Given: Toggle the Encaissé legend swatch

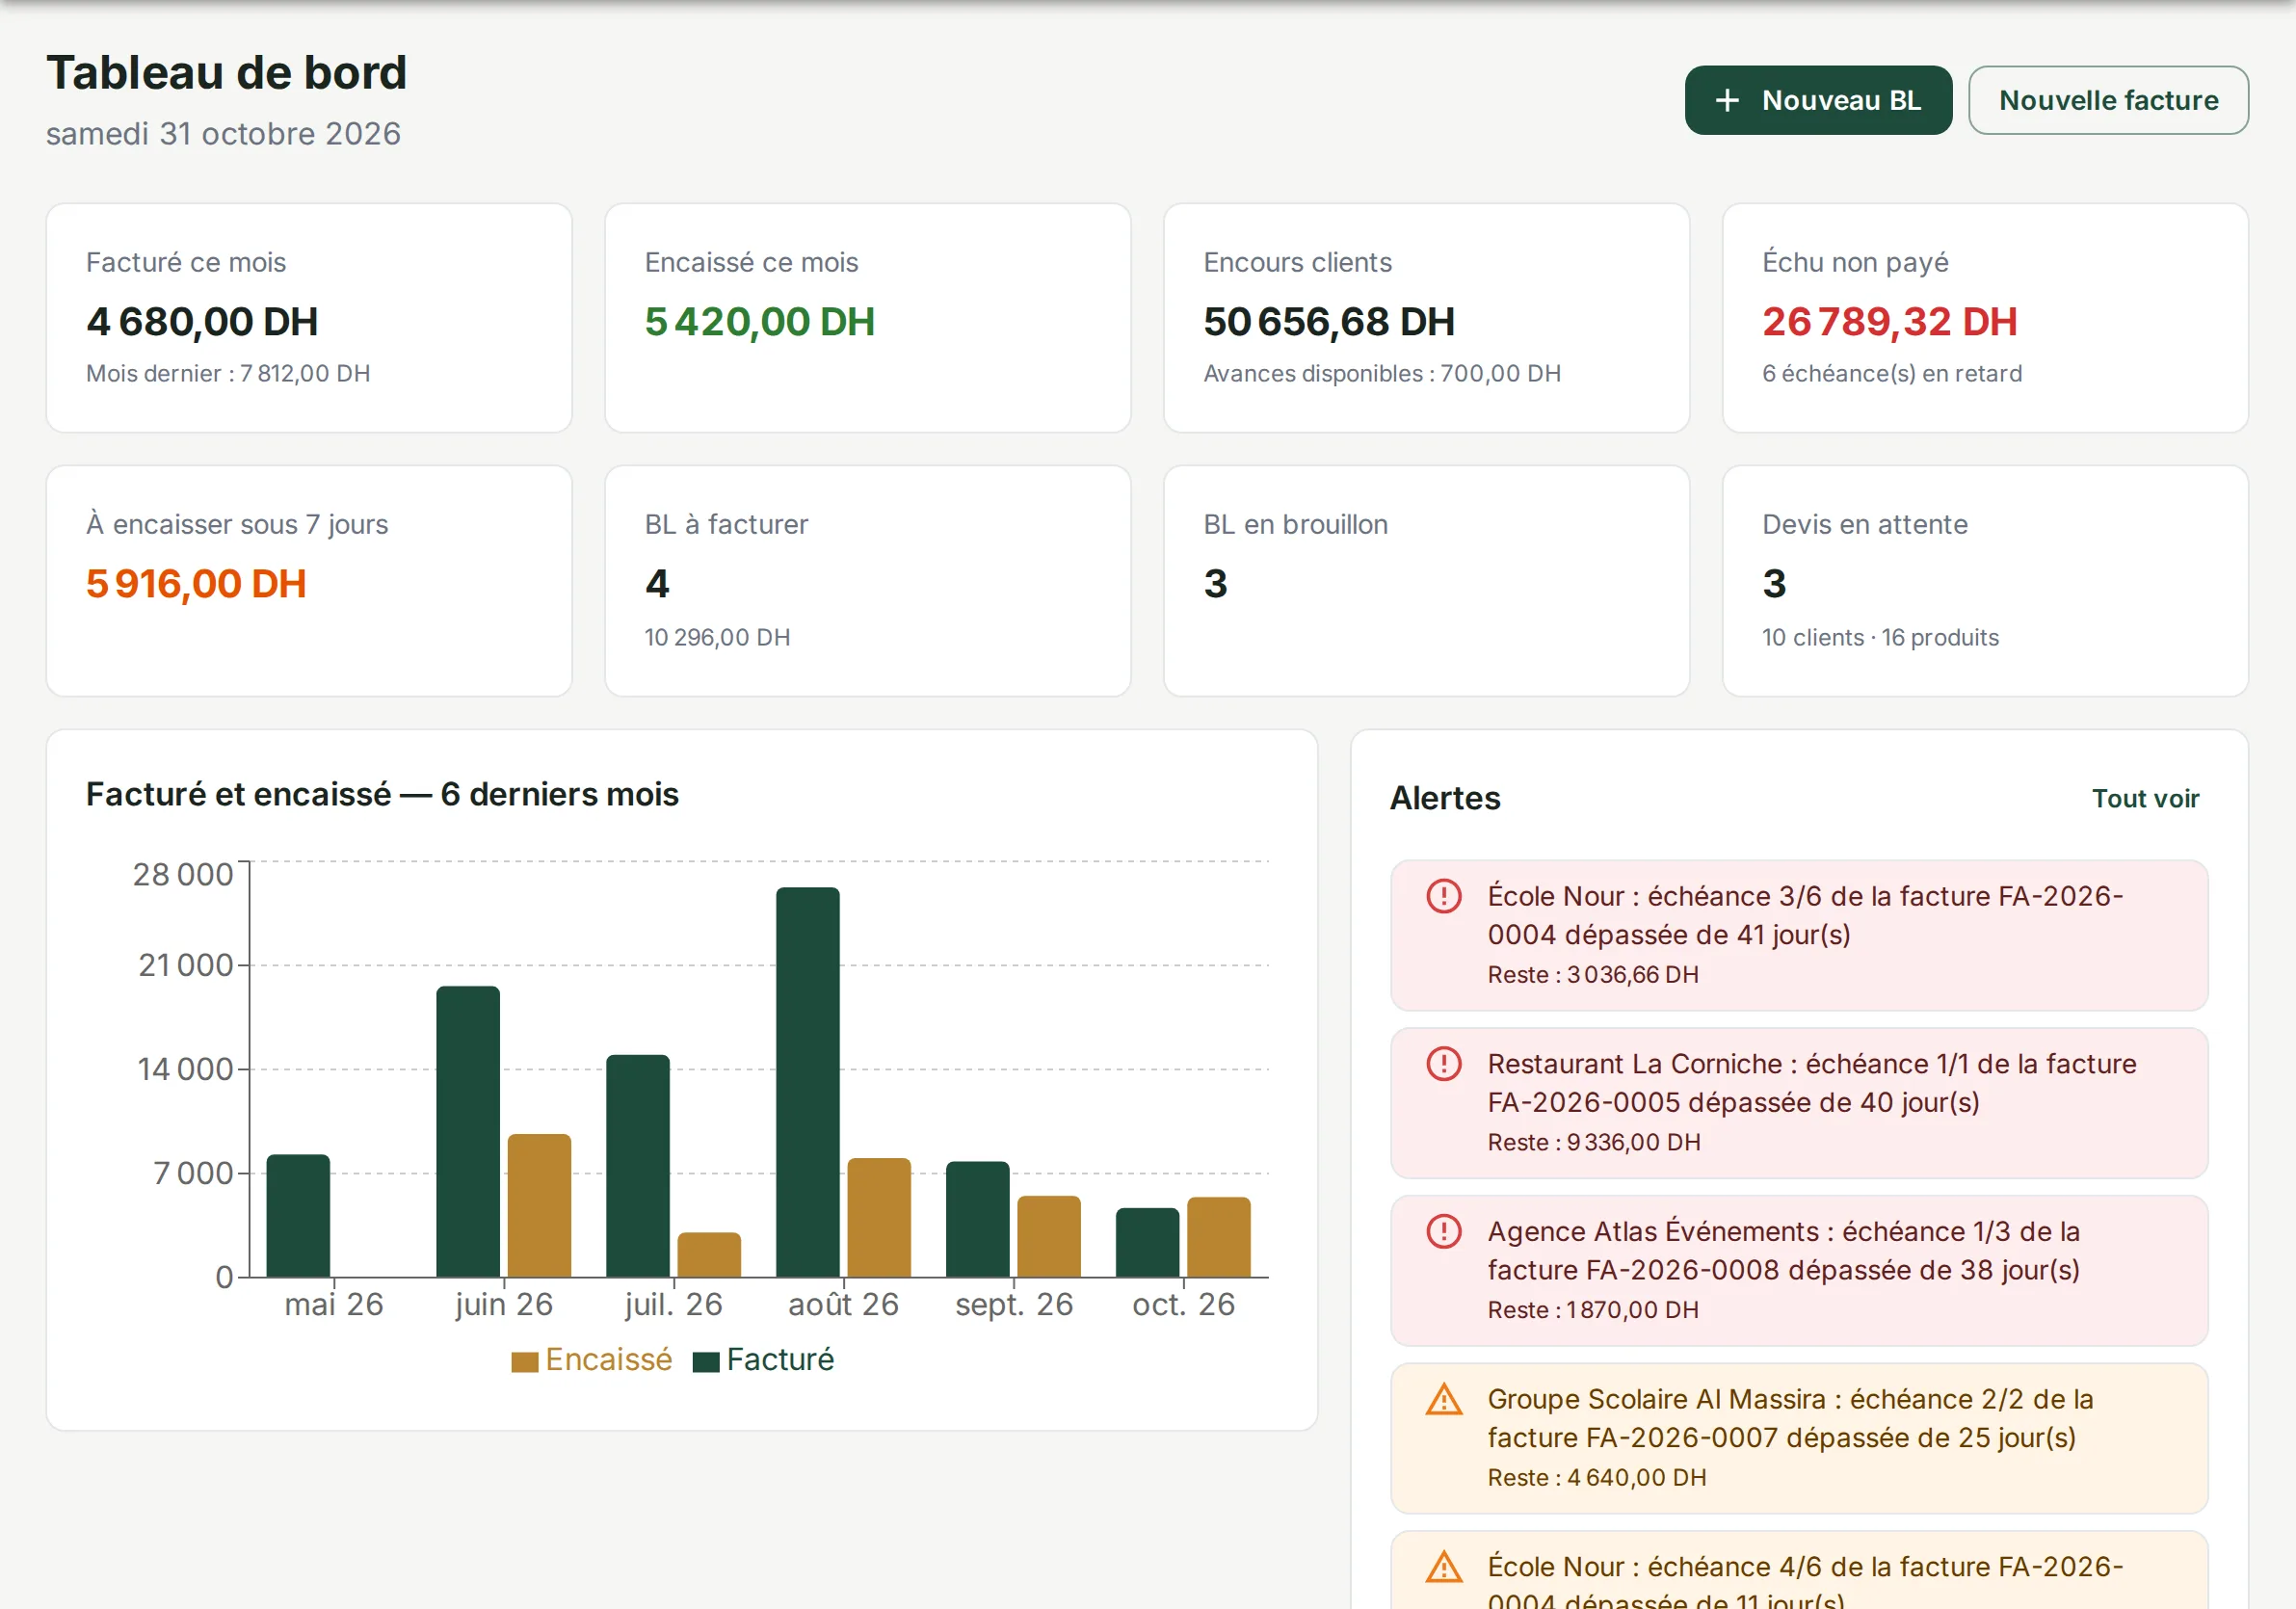Looking at the screenshot, I should (525, 1362).
